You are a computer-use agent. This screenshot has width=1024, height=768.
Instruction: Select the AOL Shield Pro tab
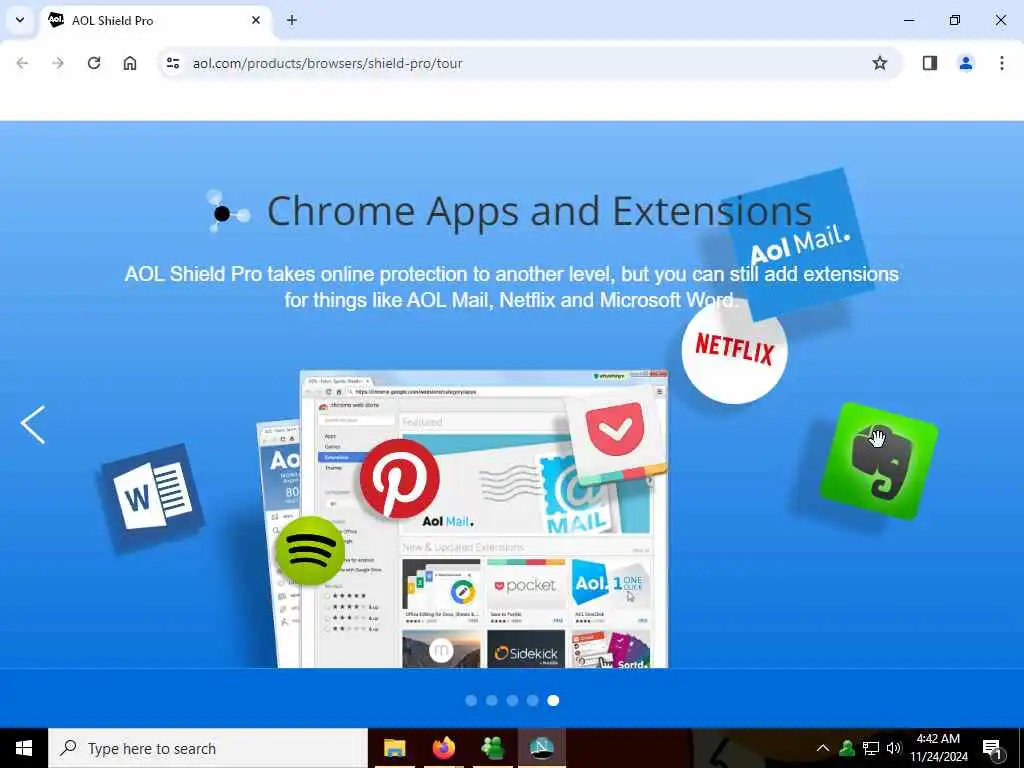155,21
